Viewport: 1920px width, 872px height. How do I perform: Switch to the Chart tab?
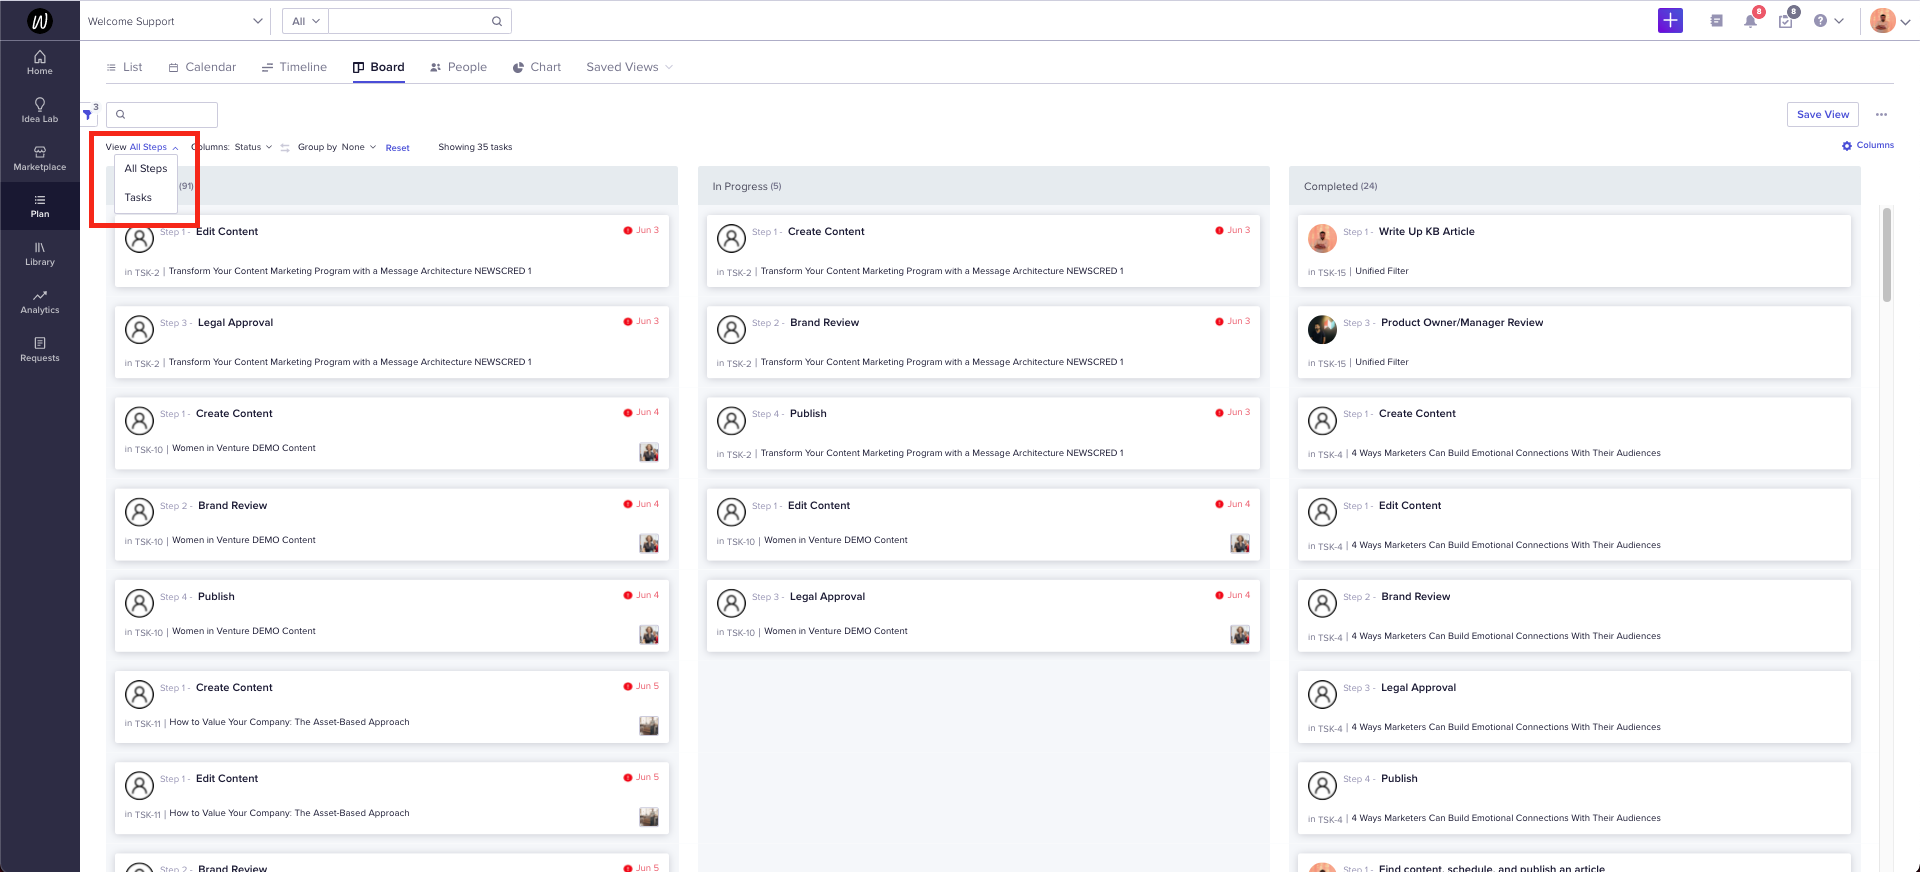[x=537, y=67]
